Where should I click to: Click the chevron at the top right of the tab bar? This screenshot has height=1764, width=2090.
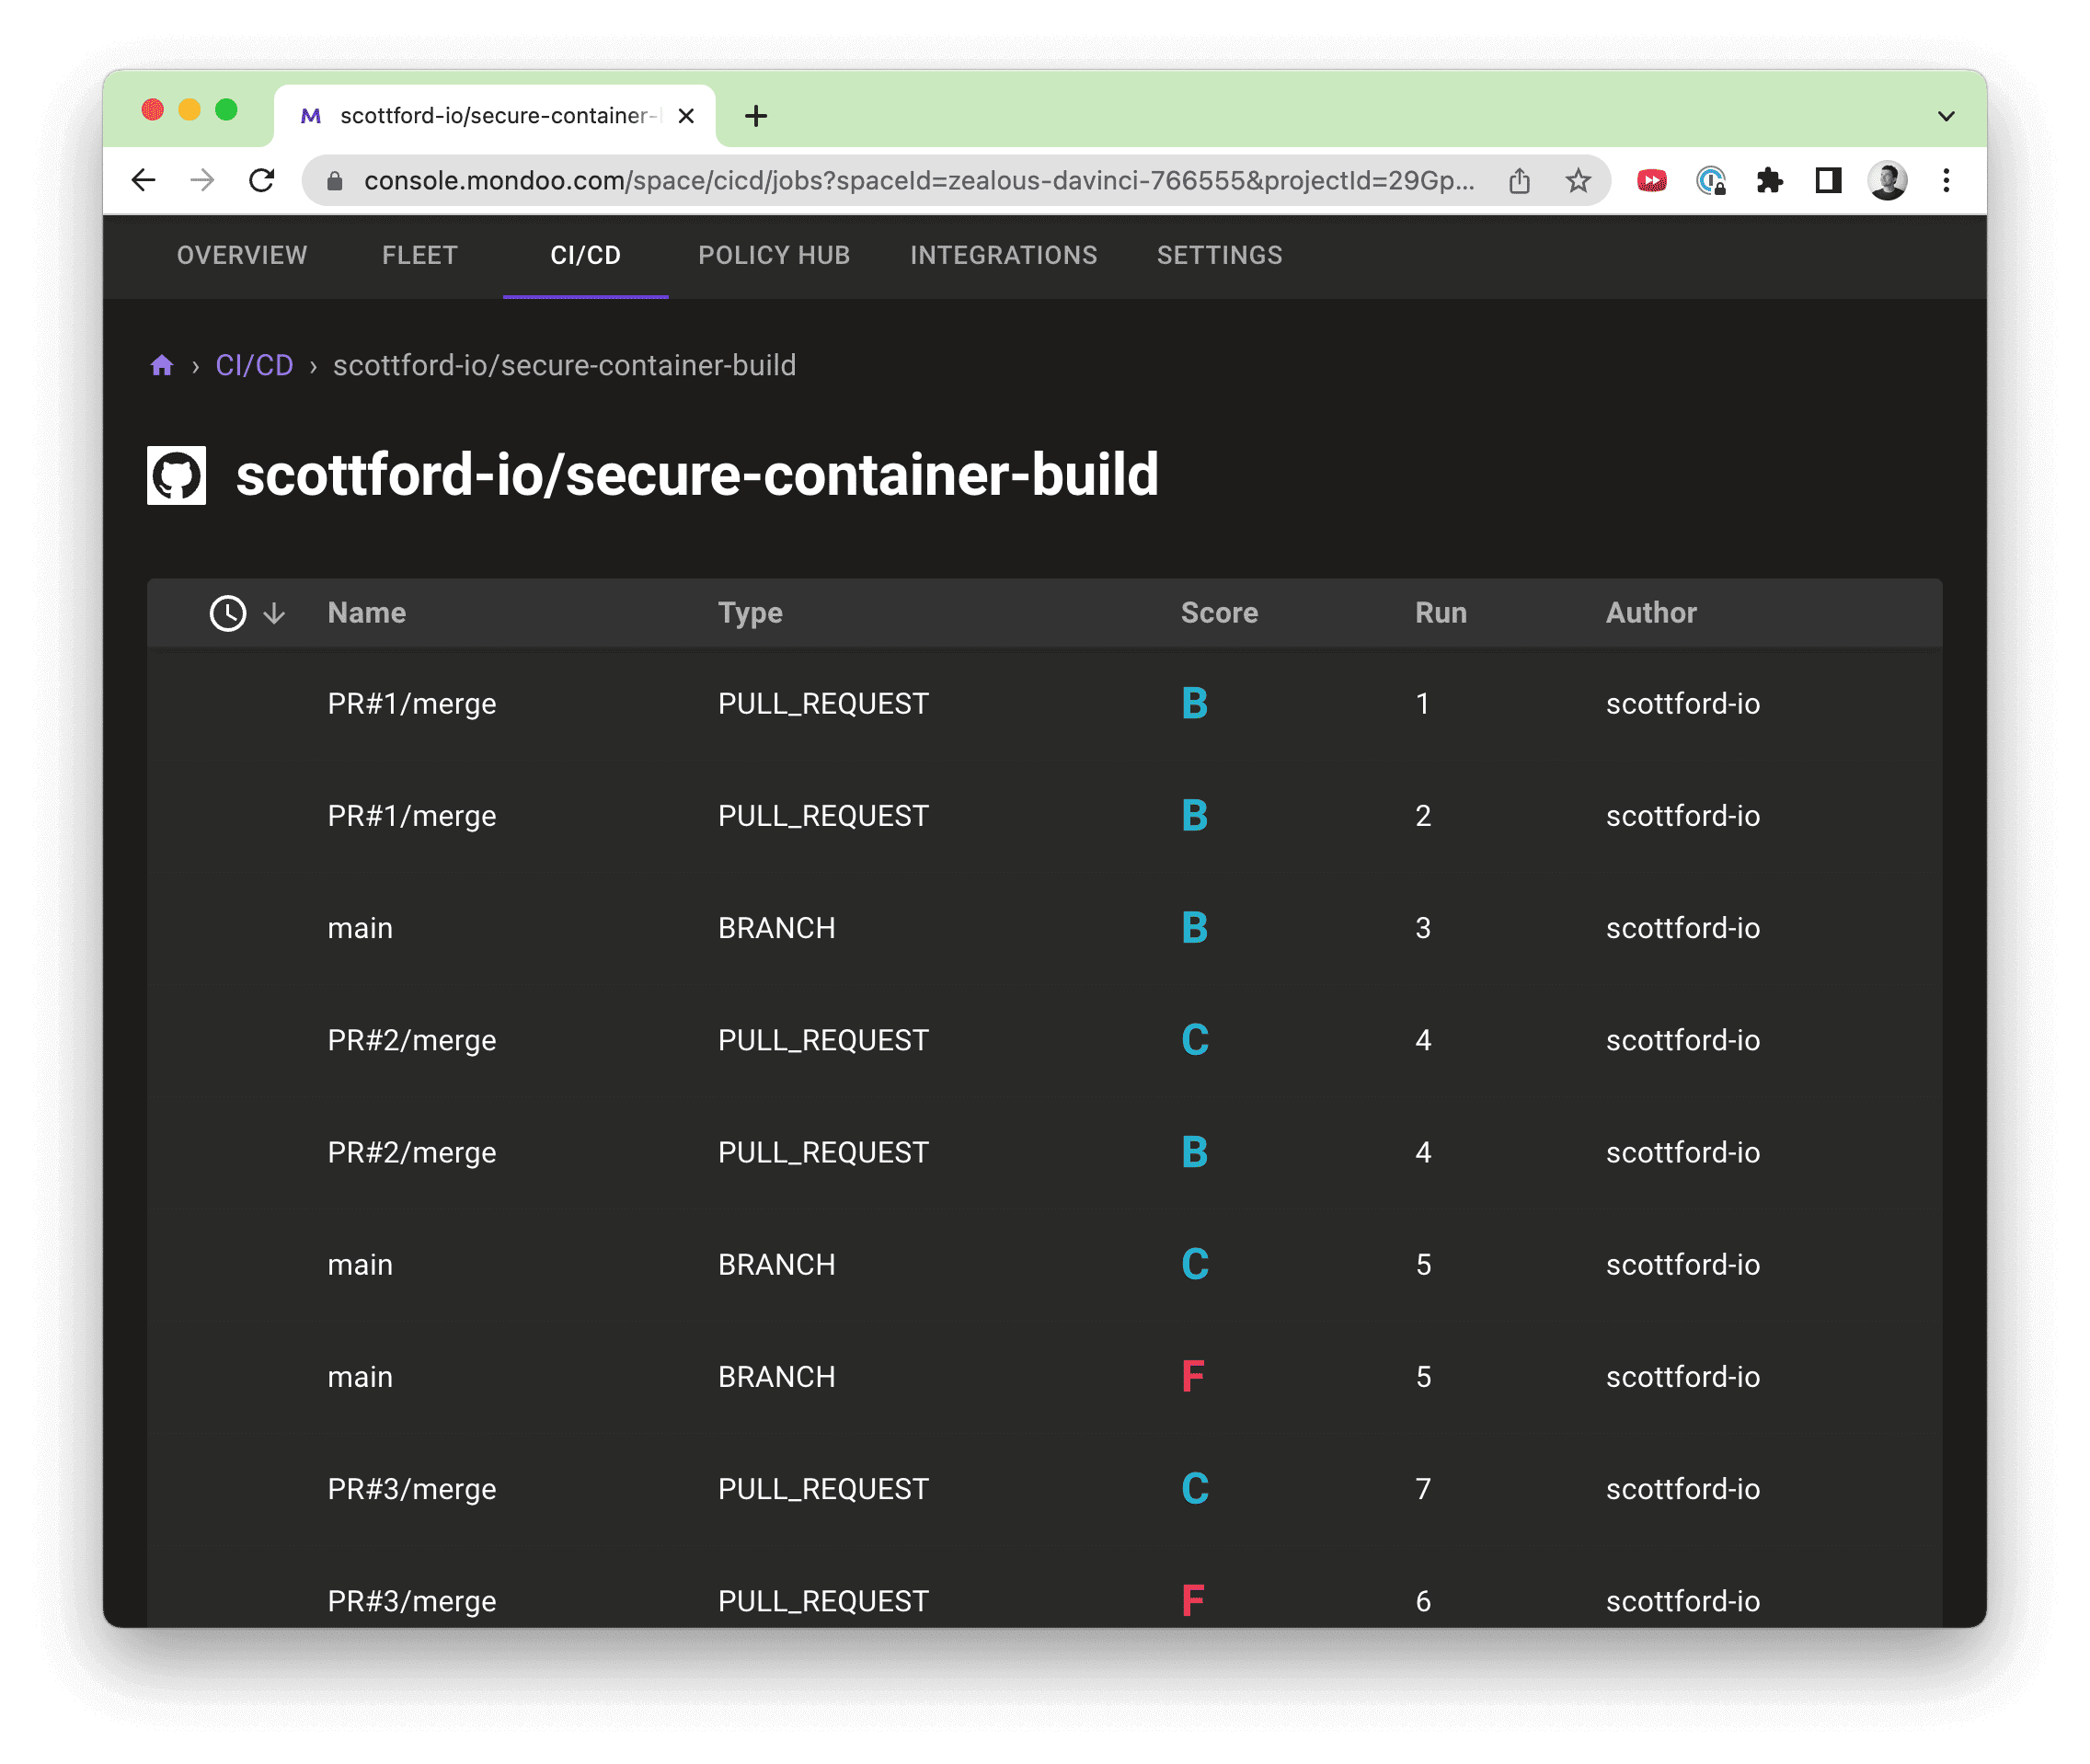click(x=1944, y=115)
